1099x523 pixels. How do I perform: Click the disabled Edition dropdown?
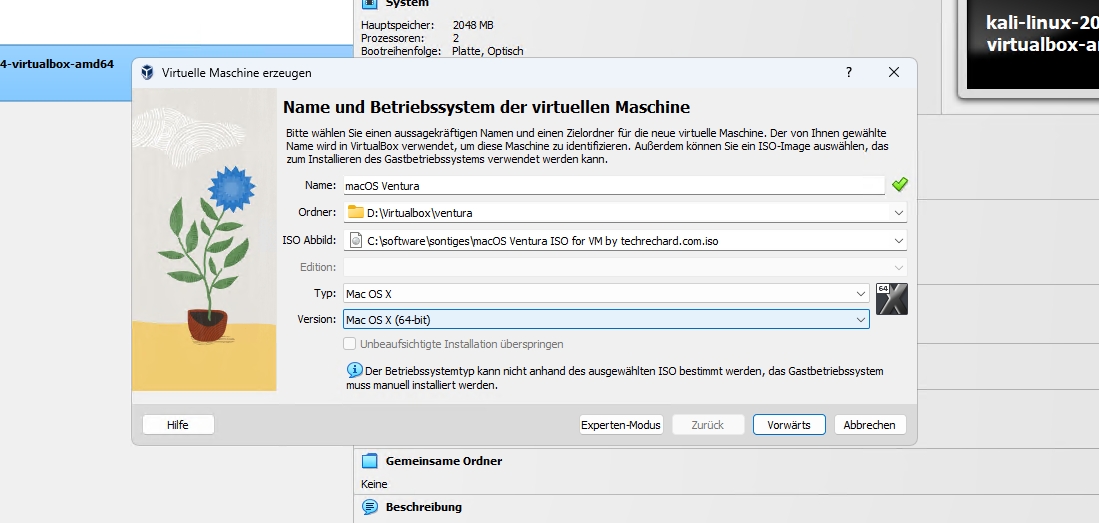pyautogui.click(x=625, y=267)
